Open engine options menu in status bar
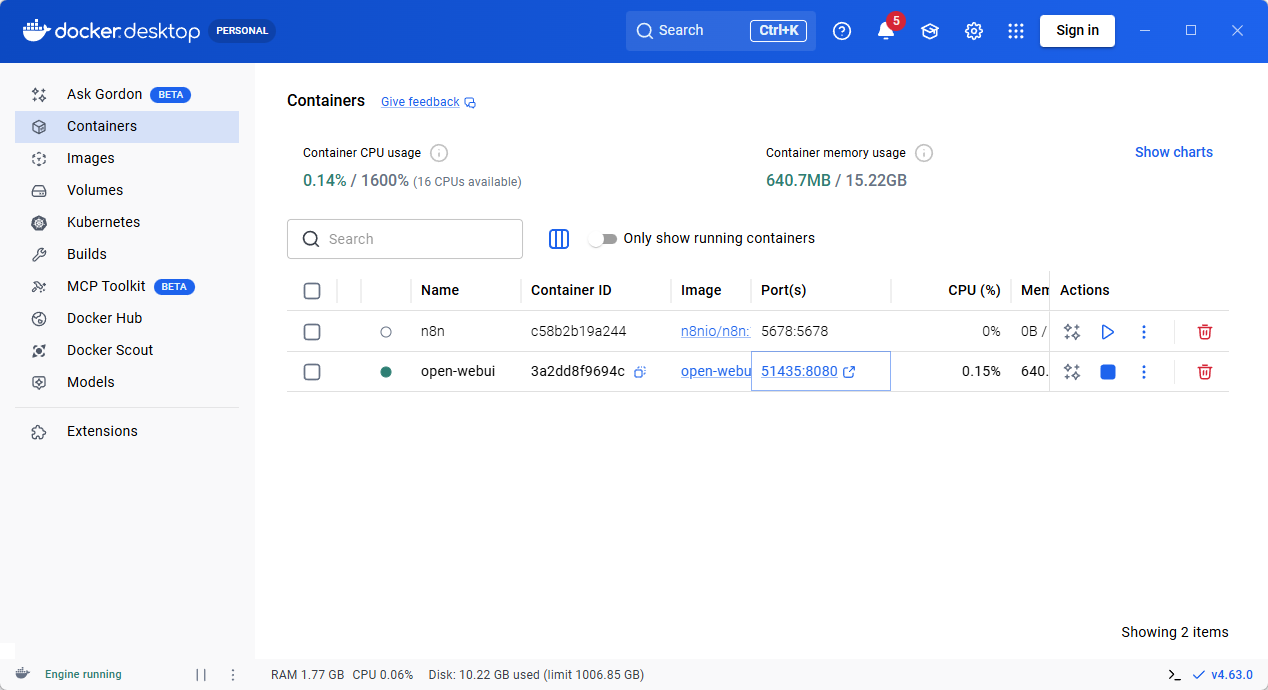1268x690 pixels. coord(233,675)
